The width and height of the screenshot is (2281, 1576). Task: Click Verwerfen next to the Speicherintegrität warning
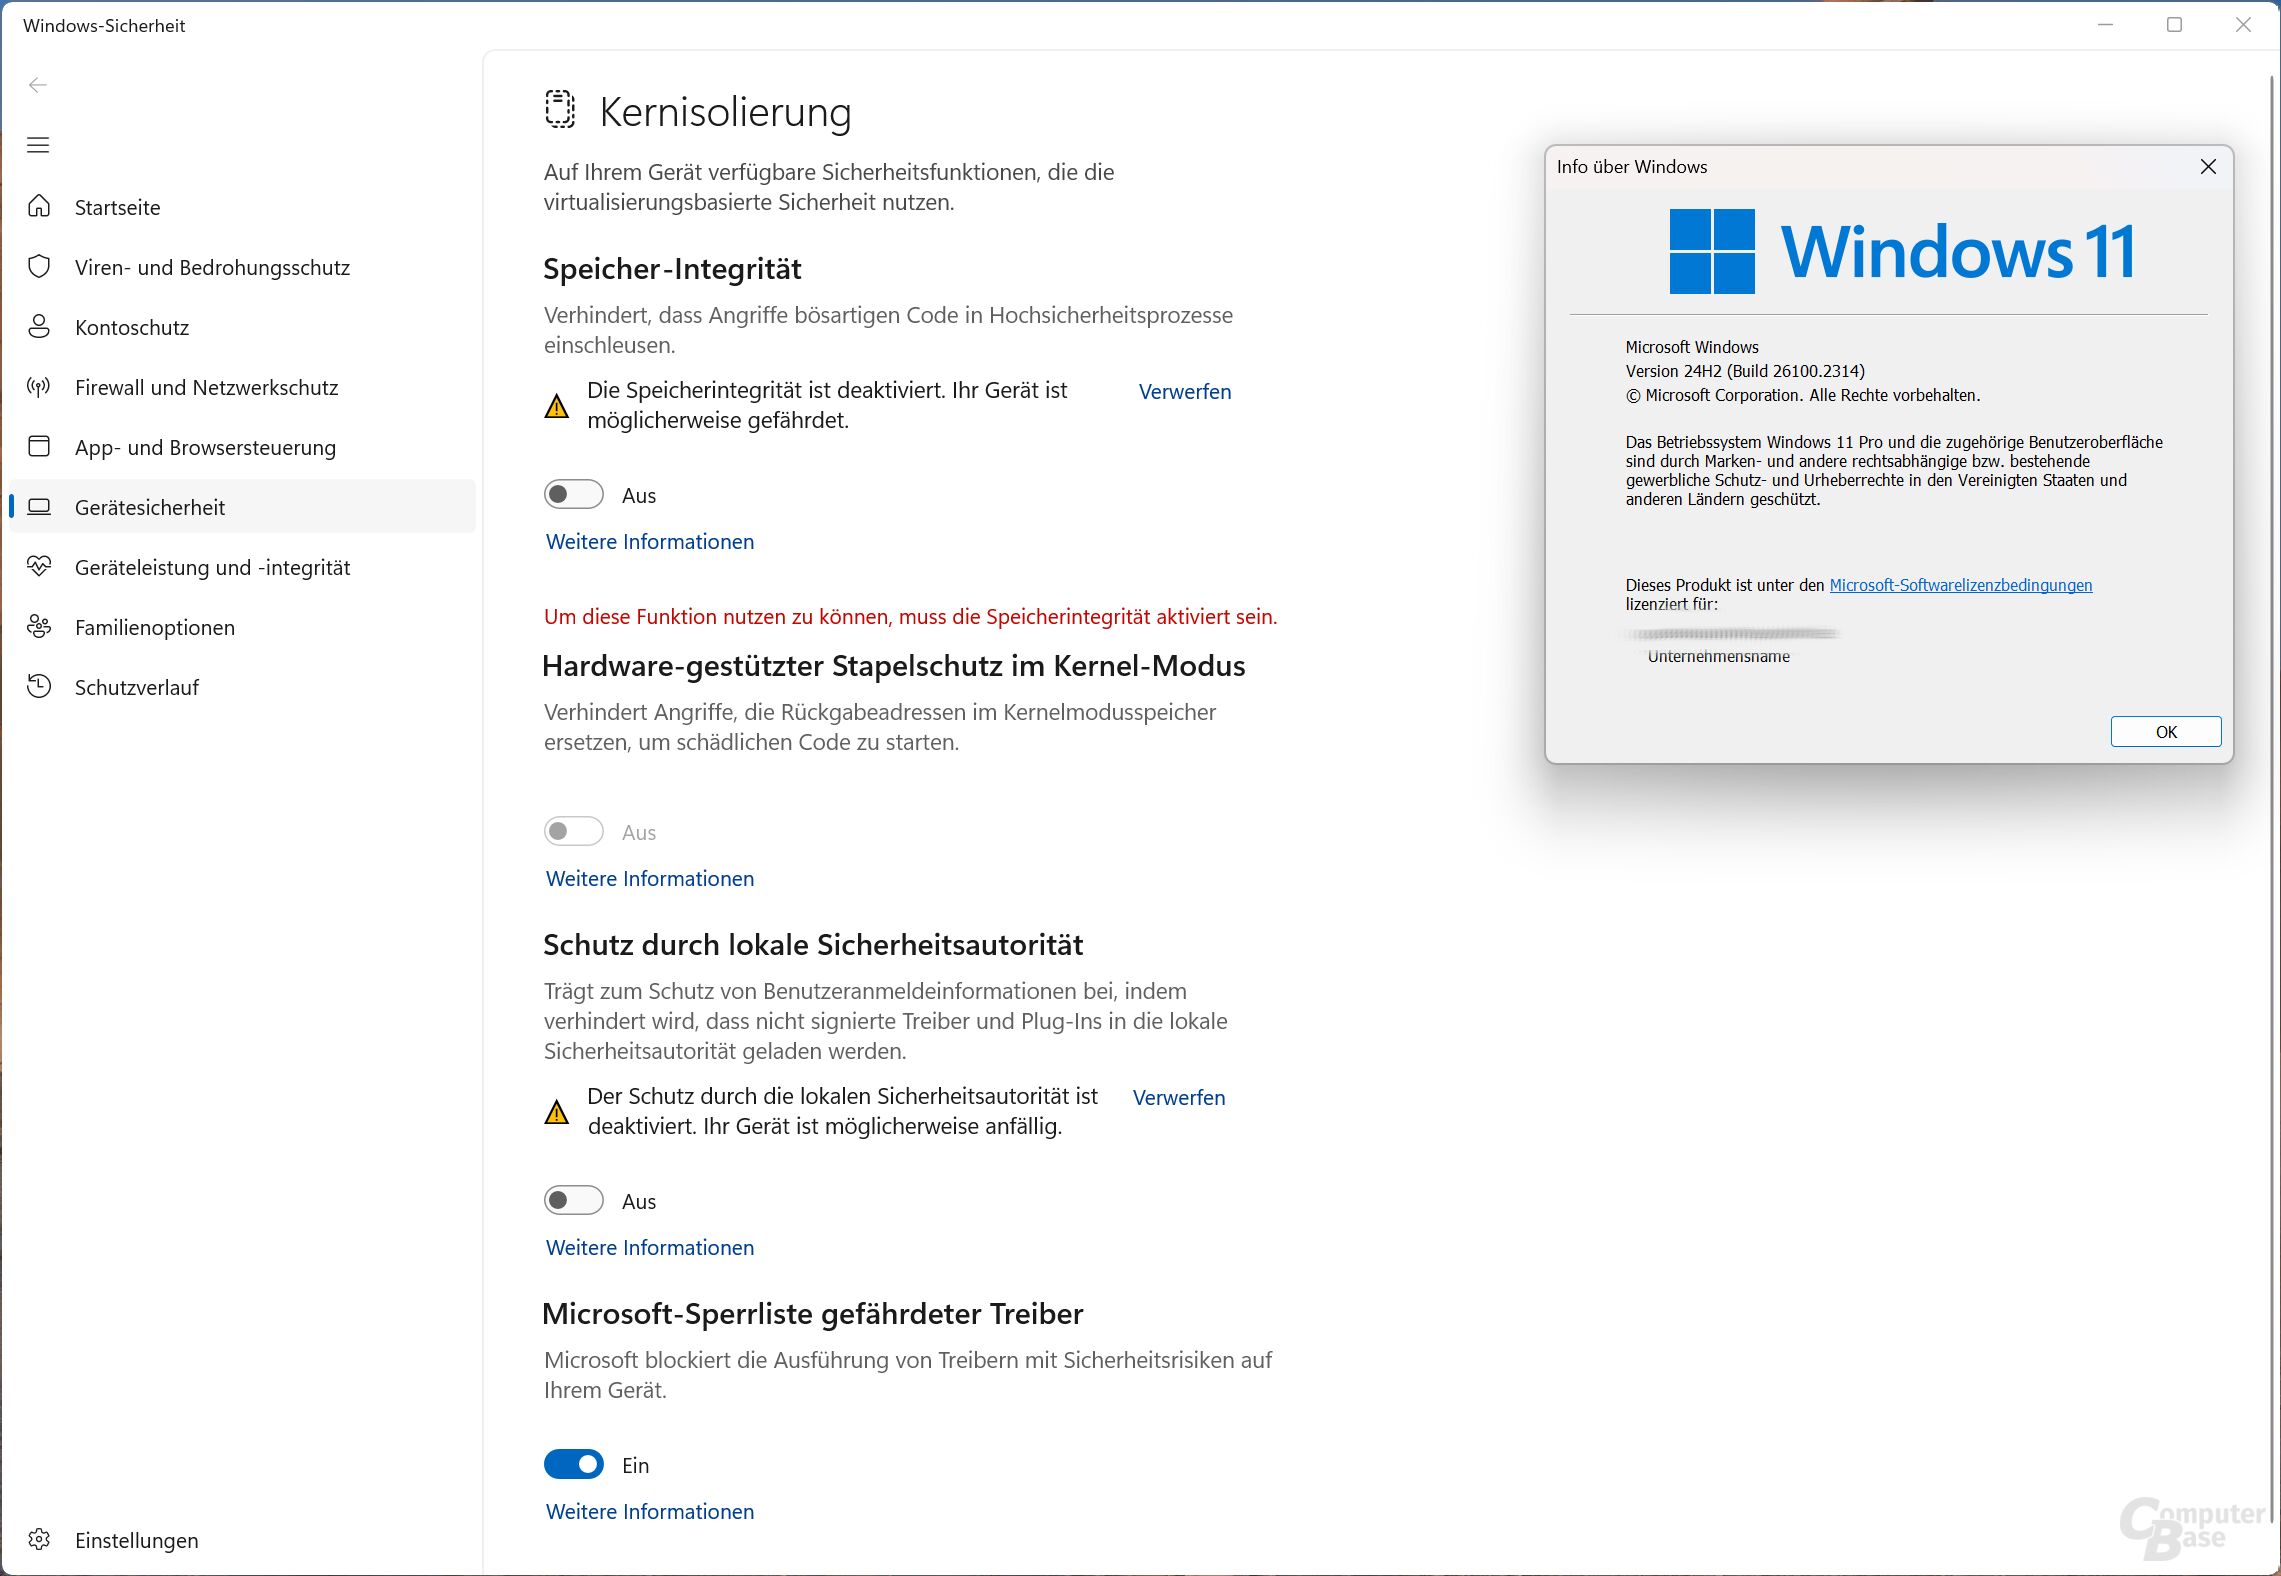tap(1184, 392)
